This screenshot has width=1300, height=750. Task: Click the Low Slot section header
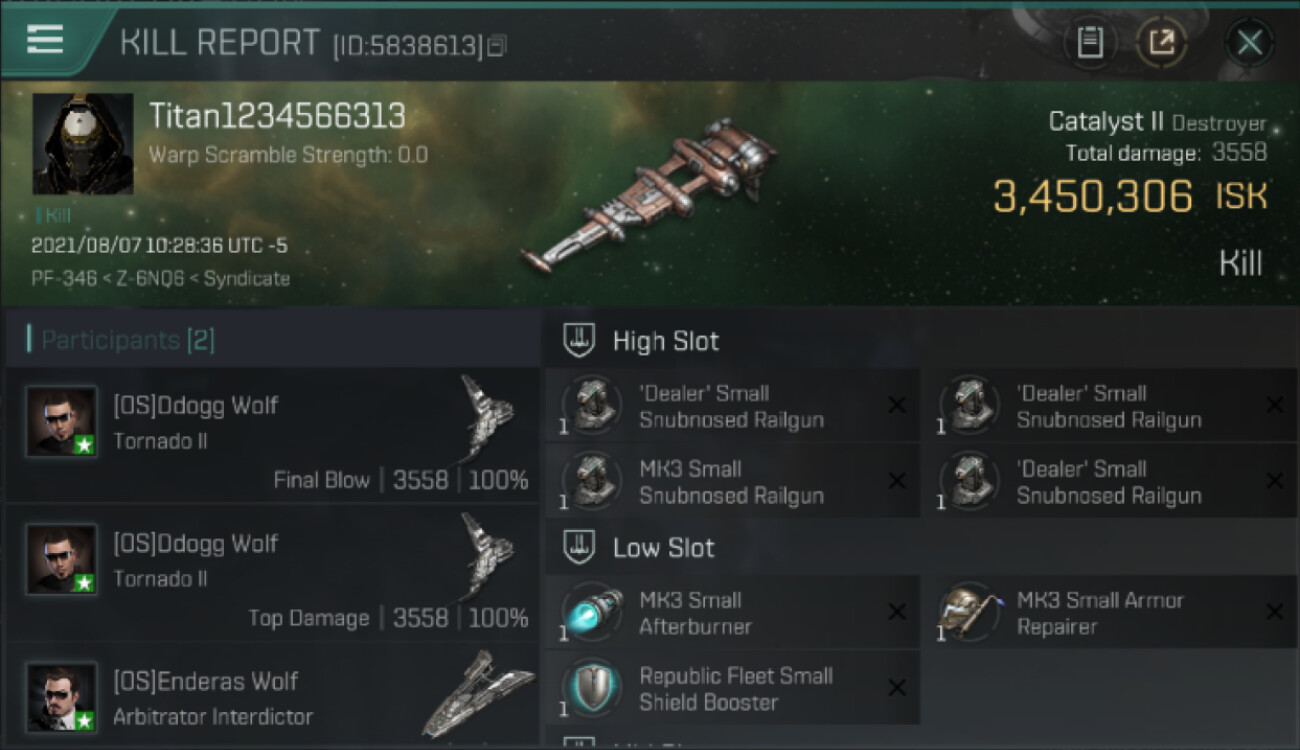tap(921, 547)
